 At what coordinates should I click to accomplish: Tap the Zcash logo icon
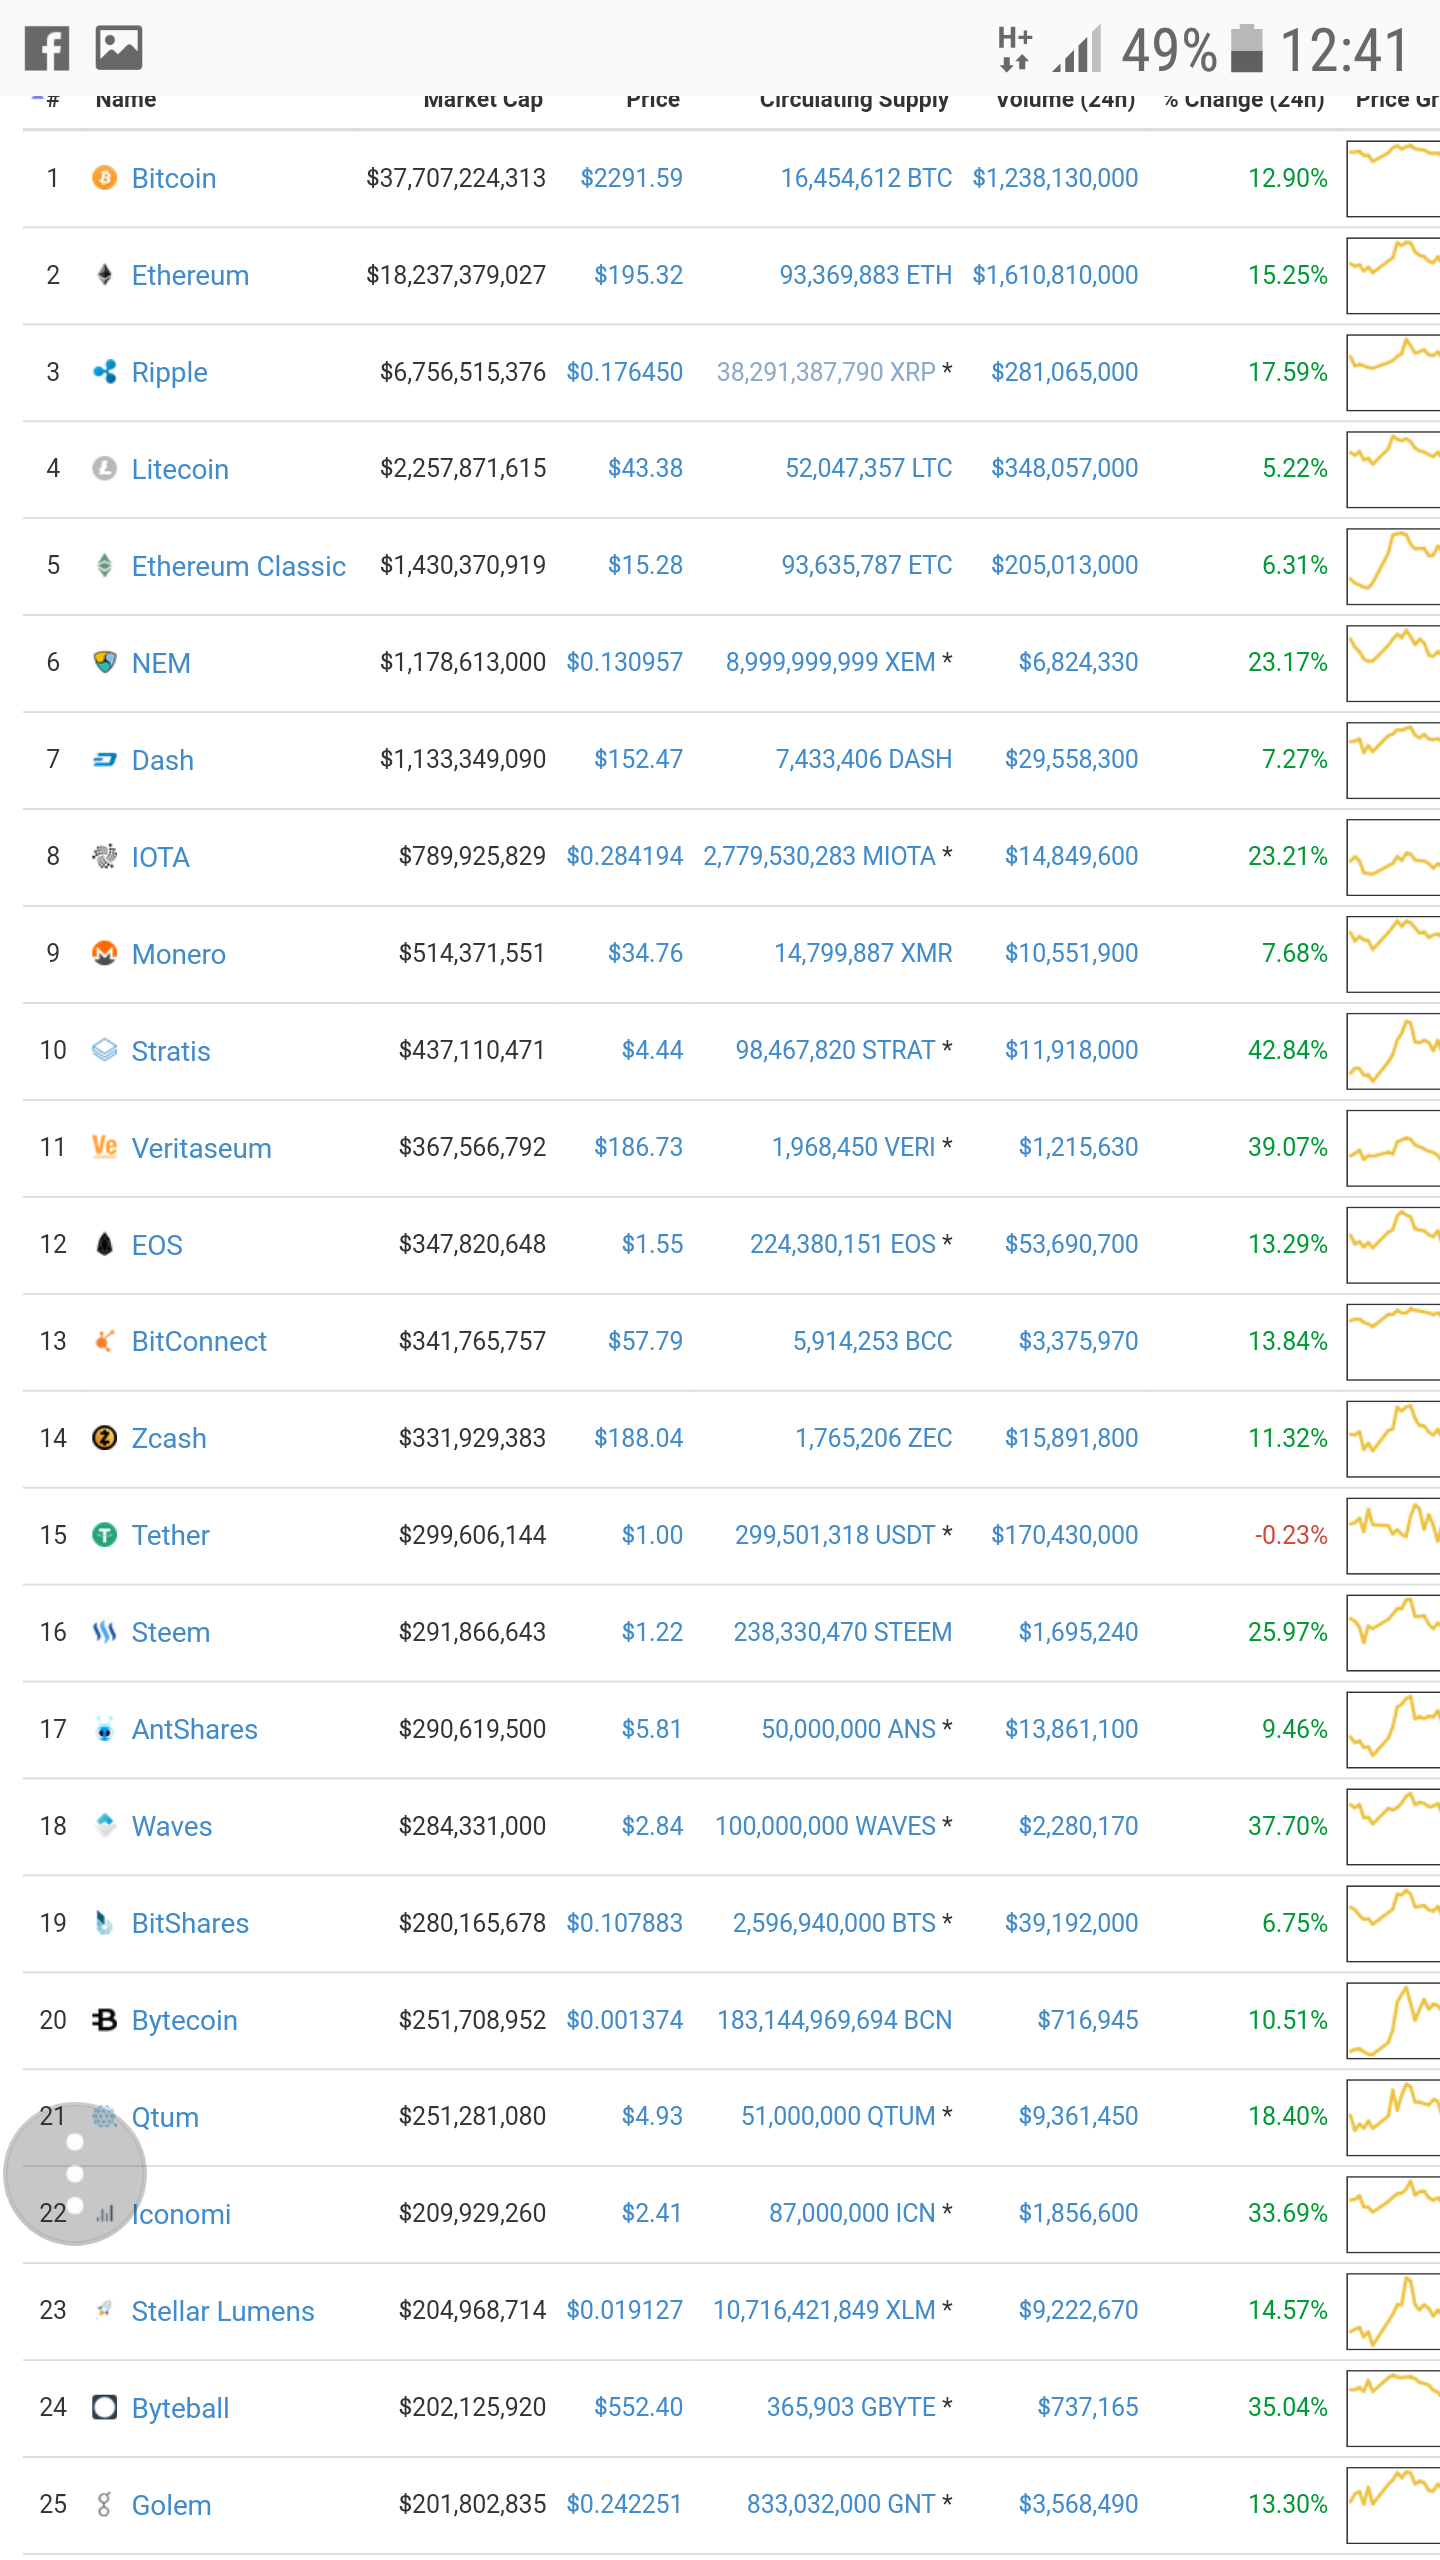click(x=104, y=1438)
